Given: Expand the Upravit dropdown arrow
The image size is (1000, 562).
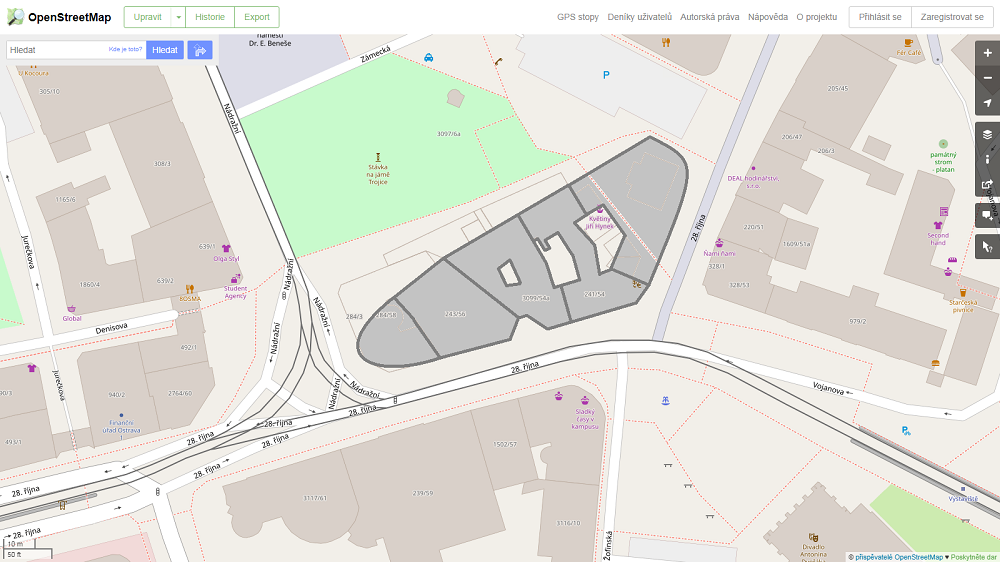Looking at the screenshot, I should pos(179,17).
